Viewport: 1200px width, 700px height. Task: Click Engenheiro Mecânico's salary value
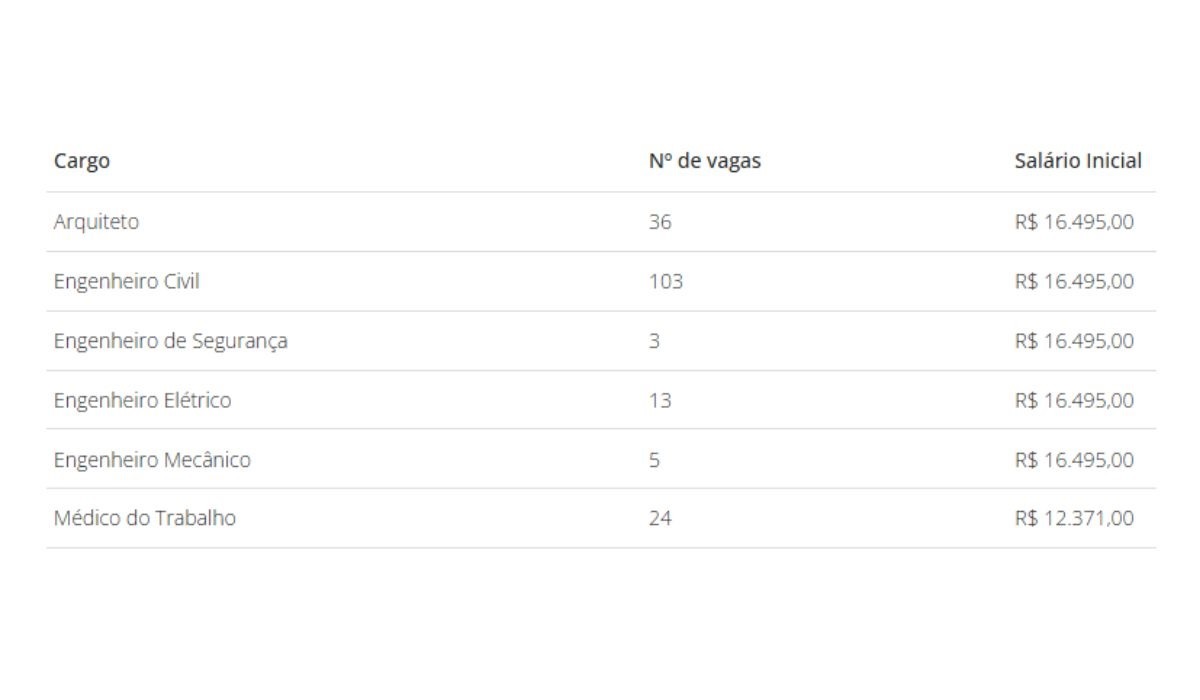click(x=1074, y=460)
